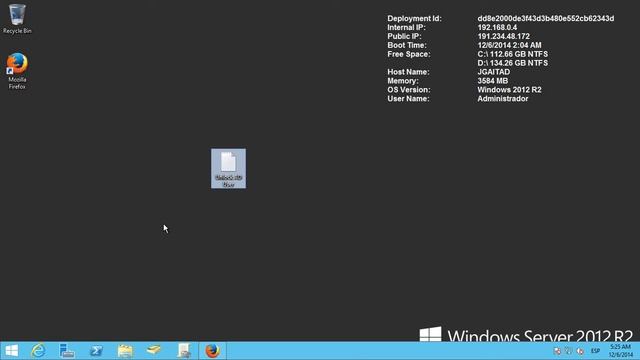Select the Mozilla Firefox desktop shortcut
Screen dimensions: 640x360
17,71
